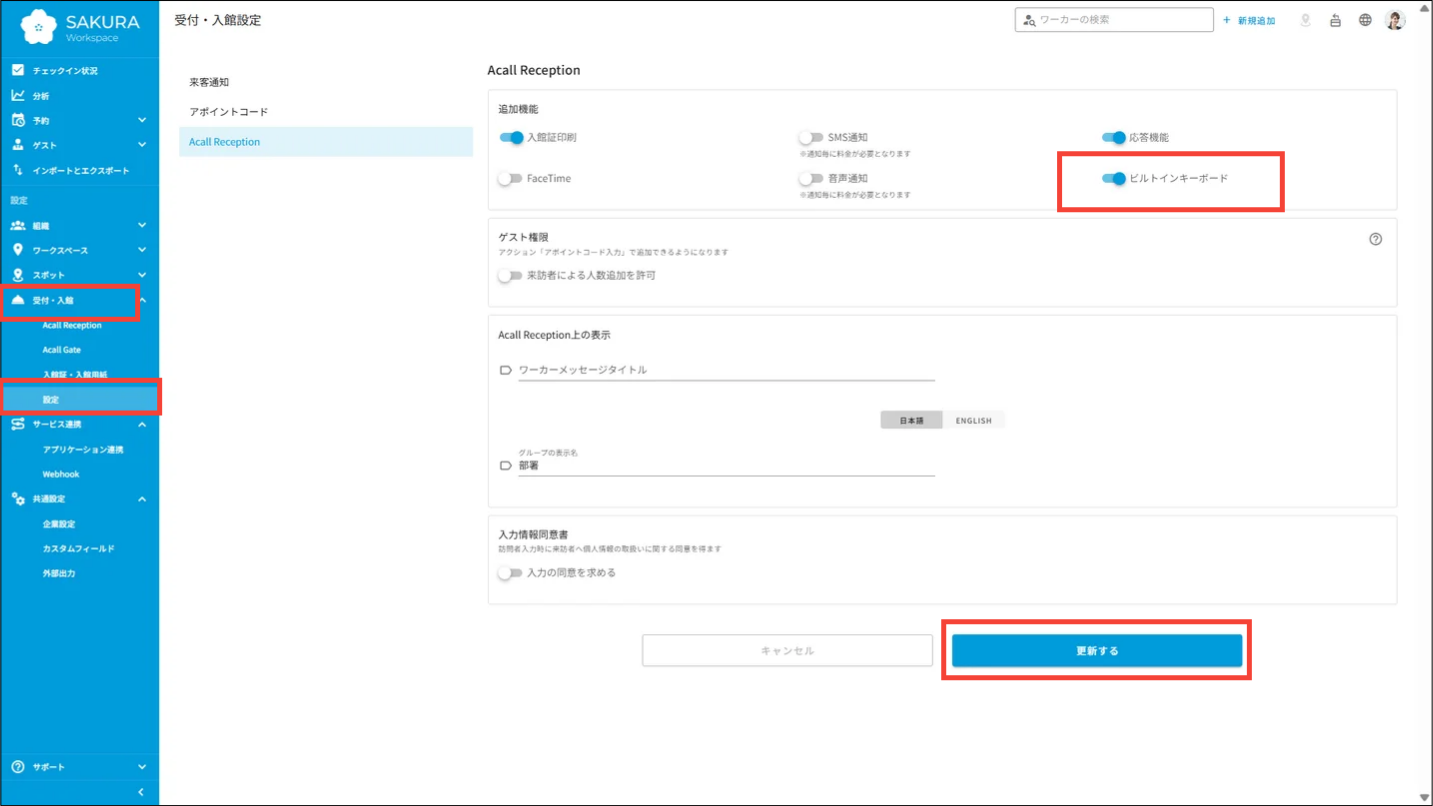The width and height of the screenshot is (1433, 806).
Task: Click the globe language icon in header
Action: coord(1365,20)
